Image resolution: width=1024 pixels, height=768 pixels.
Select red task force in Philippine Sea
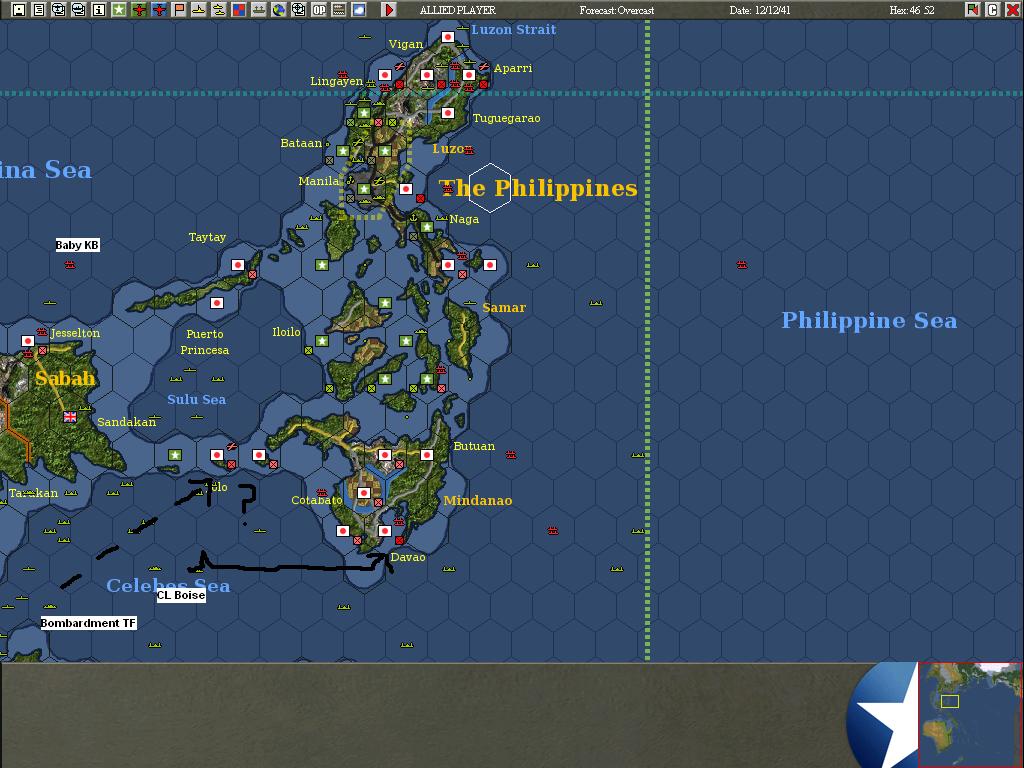click(x=742, y=264)
